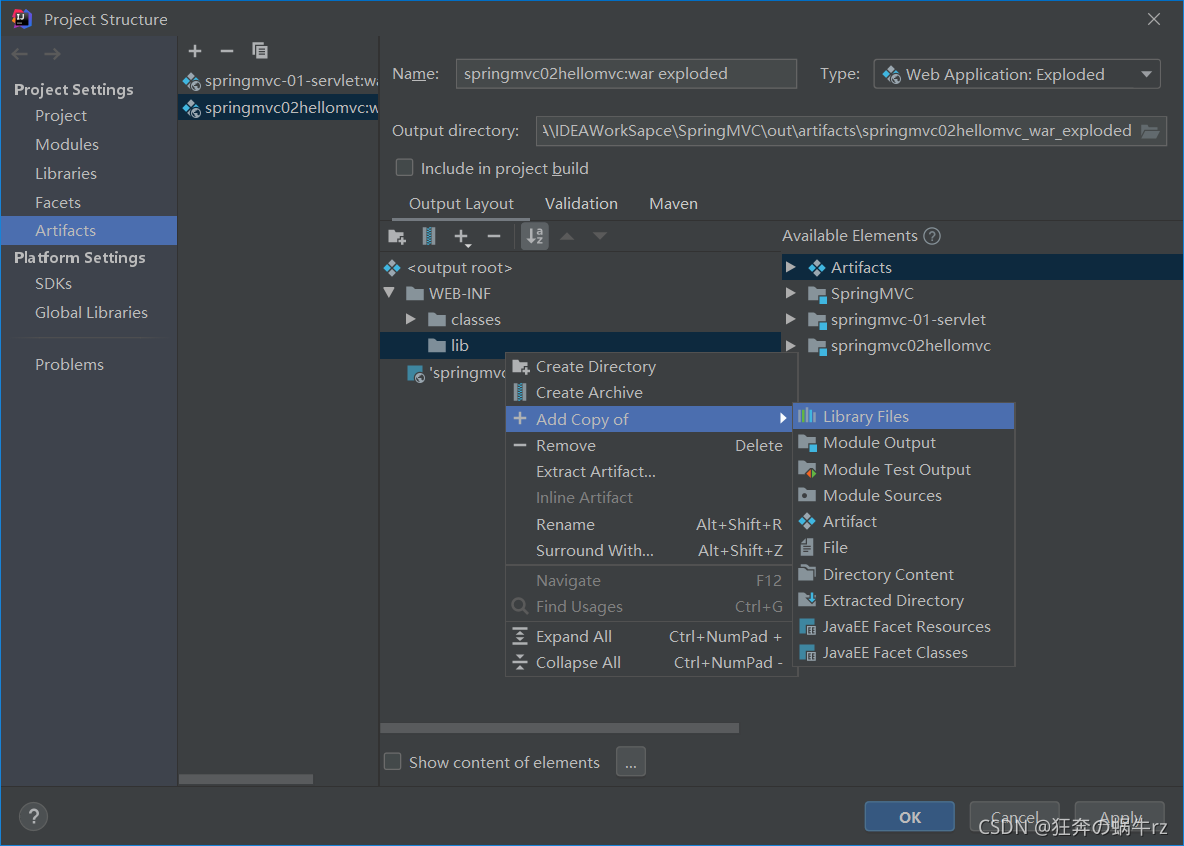1184x846 pixels.
Task: Select Artifact in submenu
Action: pyautogui.click(x=903, y=521)
